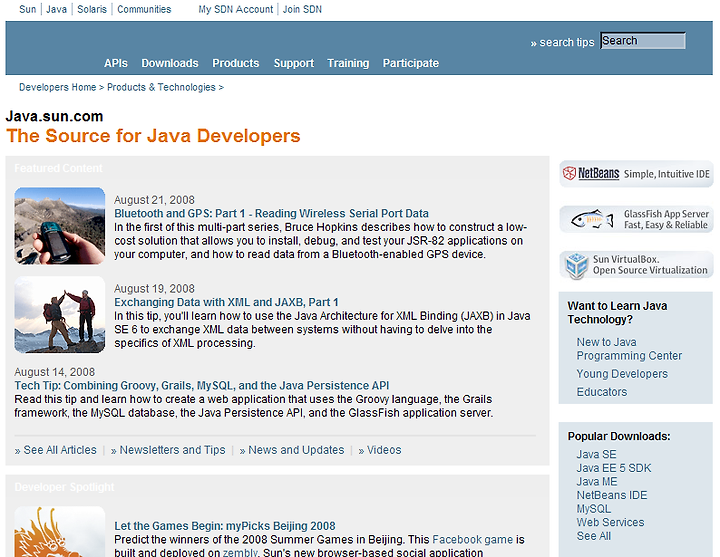Select the Downloads menu item
The image size is (720, 557).
coord(170,63)
